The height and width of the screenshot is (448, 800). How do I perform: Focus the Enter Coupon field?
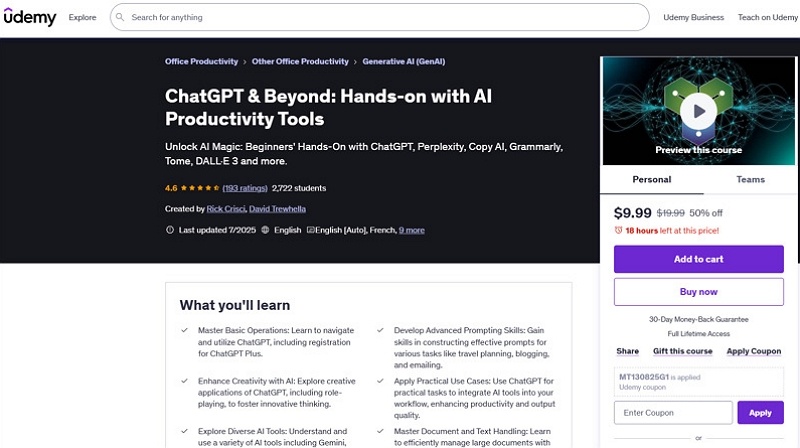[673, 413]
